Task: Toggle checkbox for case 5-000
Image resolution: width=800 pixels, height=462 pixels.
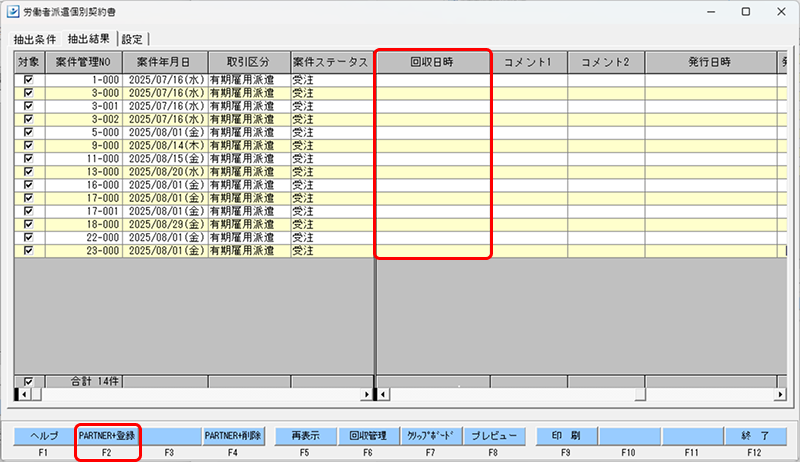Action: click(x=29, y=132)
